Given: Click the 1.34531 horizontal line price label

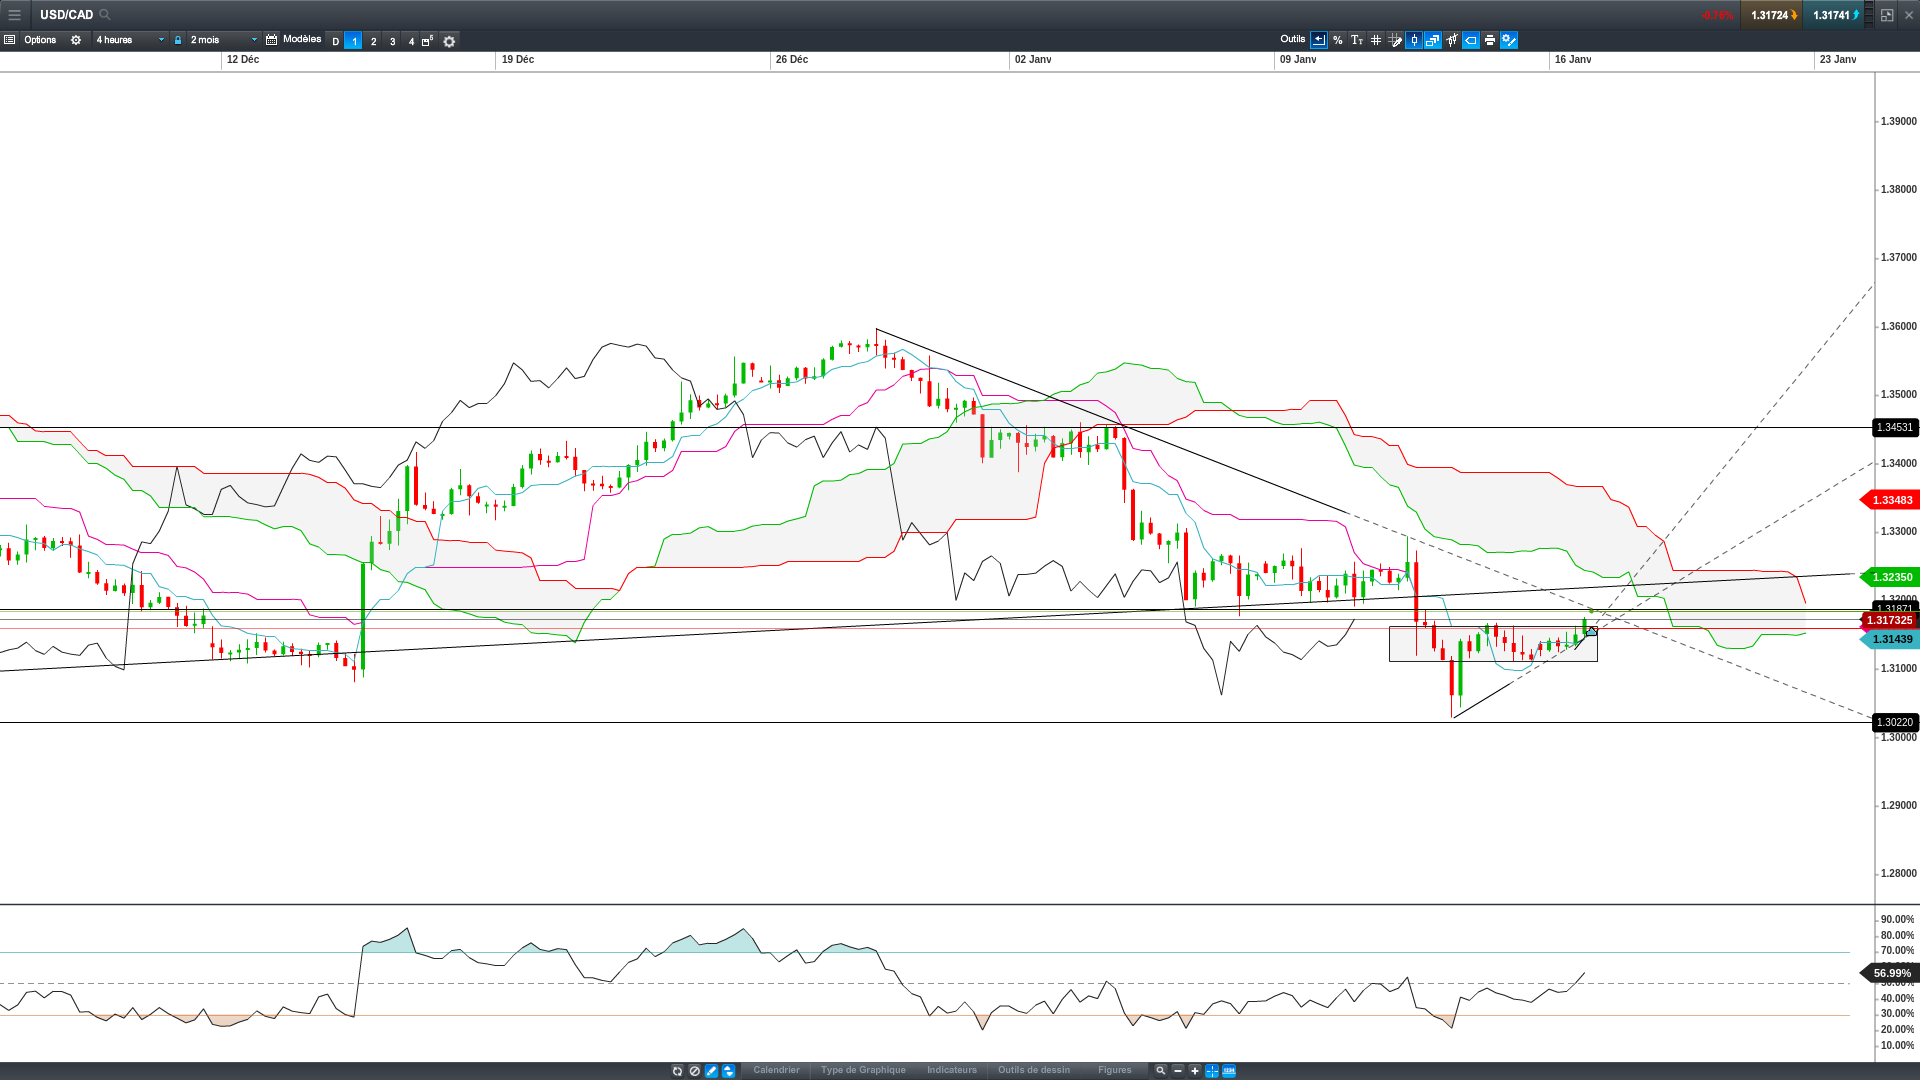Looking at the screenshot, I should [x=1895, y=428].
